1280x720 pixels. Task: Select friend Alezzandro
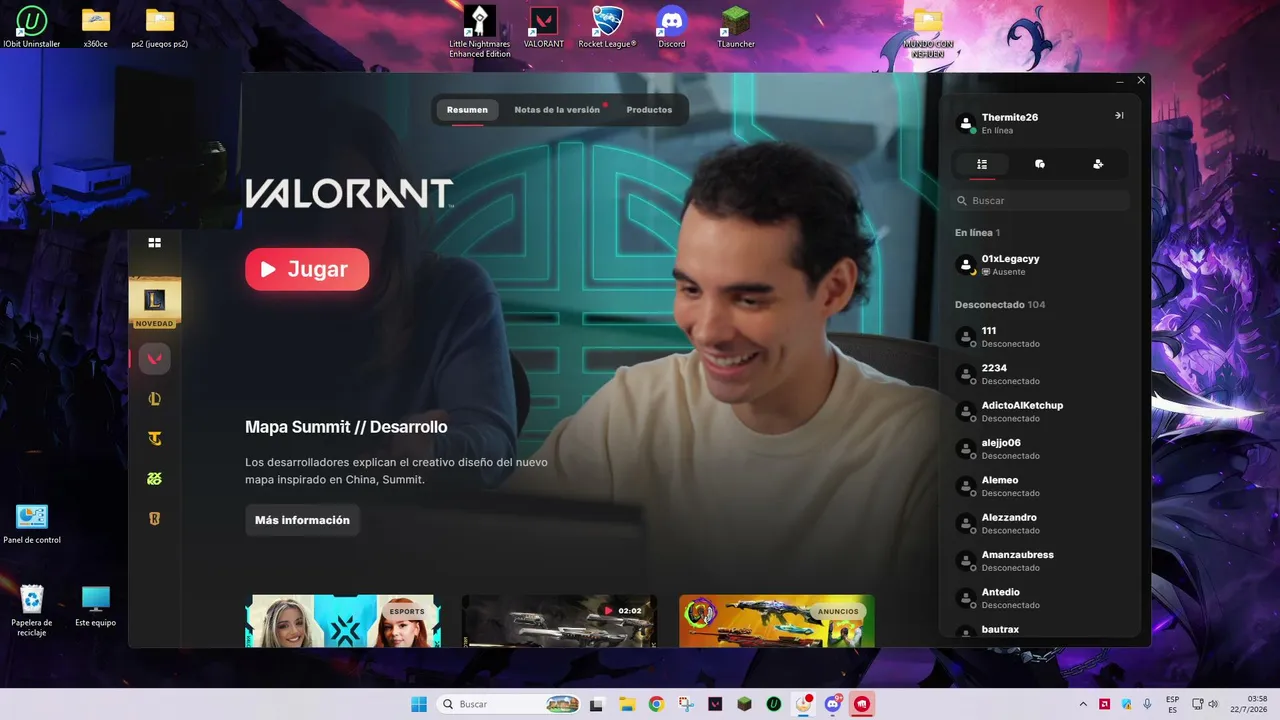pos(1040,523)
